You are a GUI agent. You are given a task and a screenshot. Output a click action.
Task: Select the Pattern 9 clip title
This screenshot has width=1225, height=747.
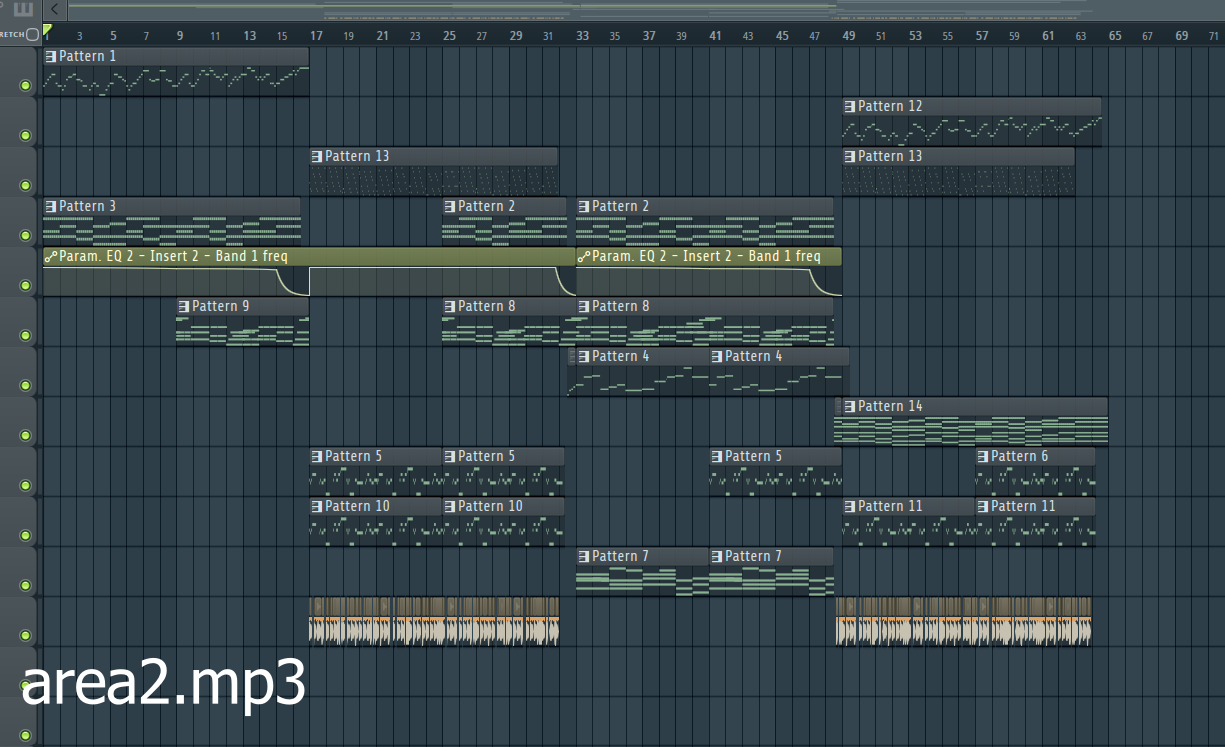221,306
